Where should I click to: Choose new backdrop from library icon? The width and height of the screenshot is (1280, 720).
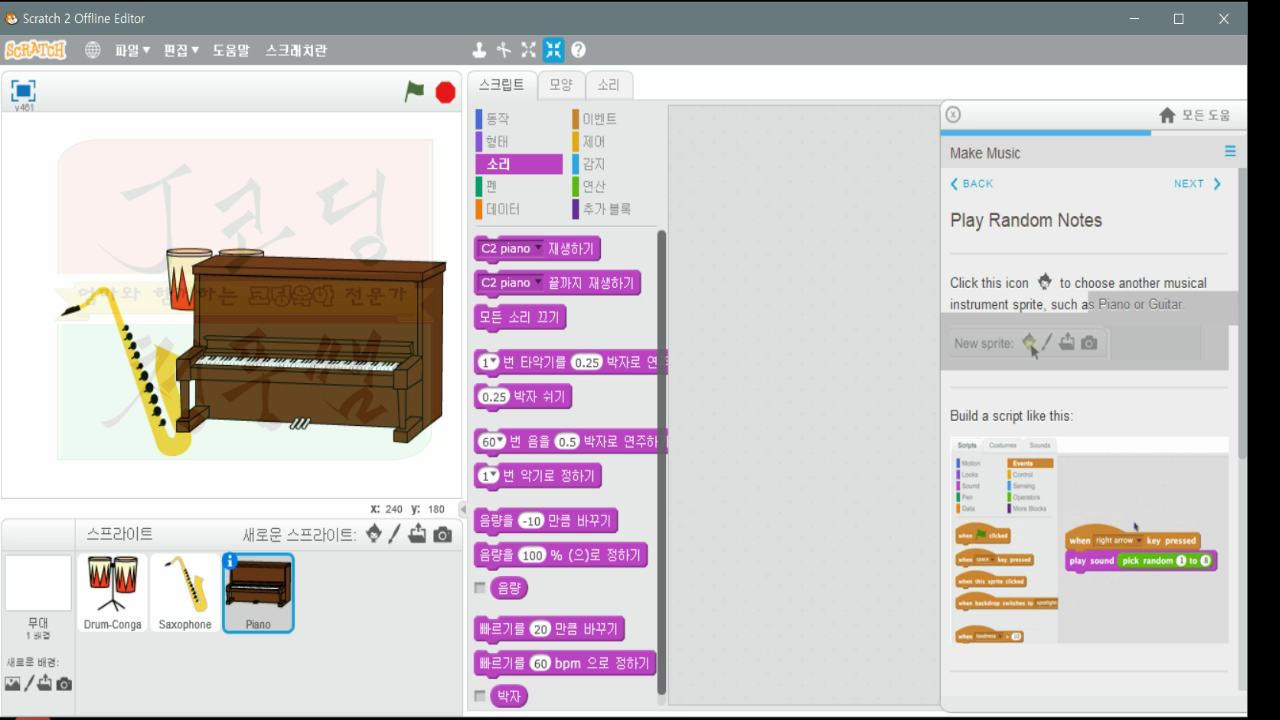point(13,684)
